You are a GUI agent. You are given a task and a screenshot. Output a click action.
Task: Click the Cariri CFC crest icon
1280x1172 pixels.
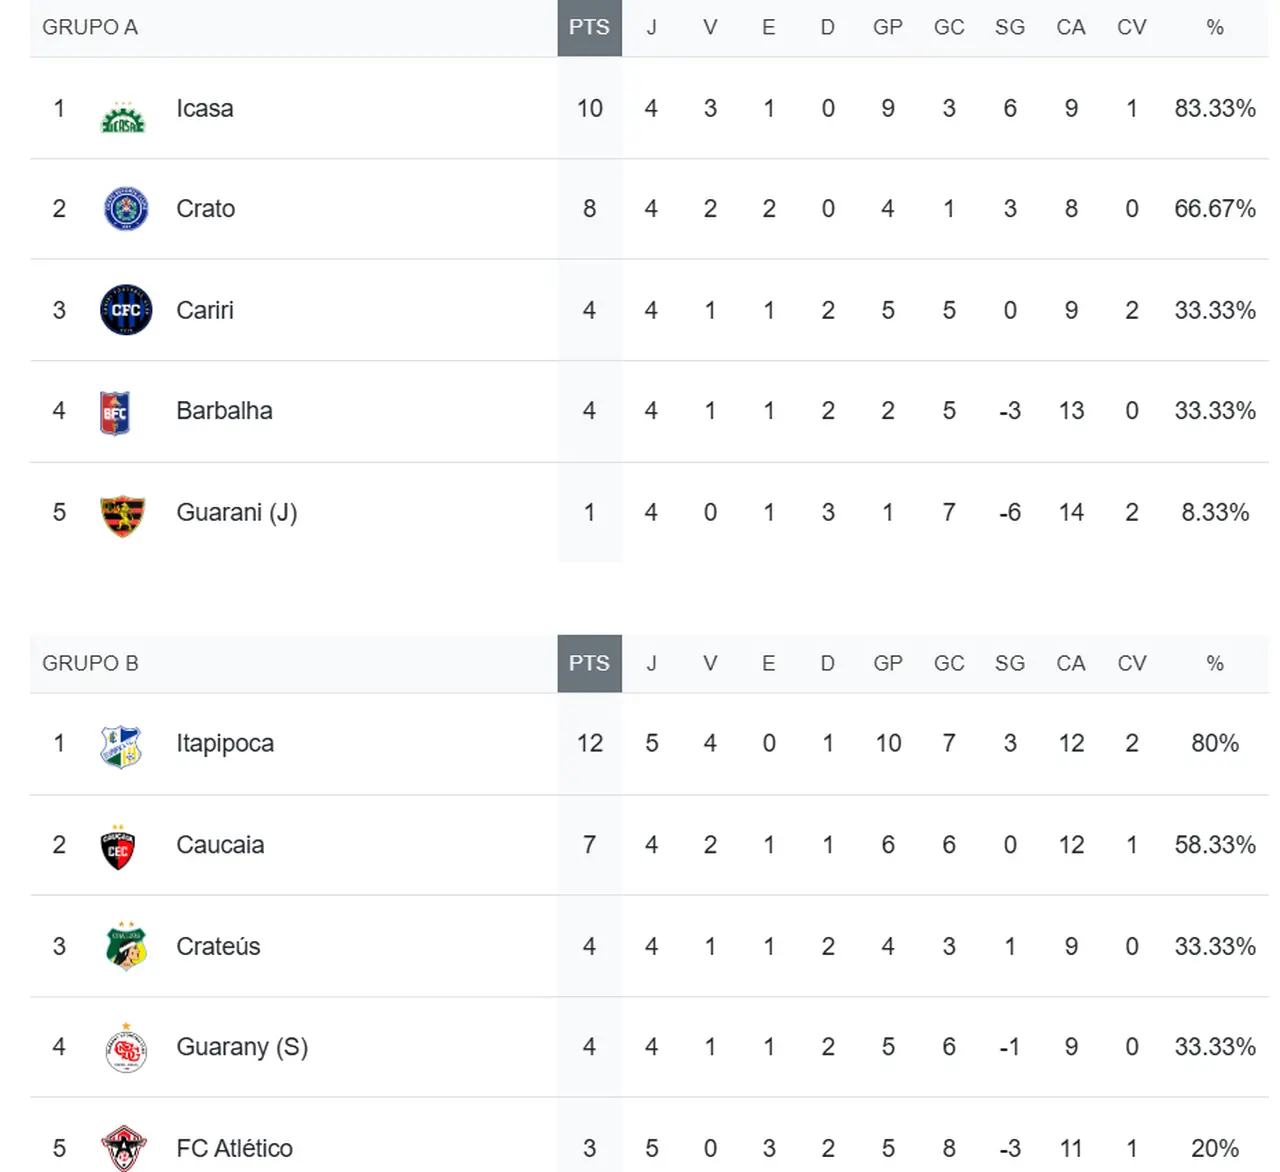pos(126,310)
